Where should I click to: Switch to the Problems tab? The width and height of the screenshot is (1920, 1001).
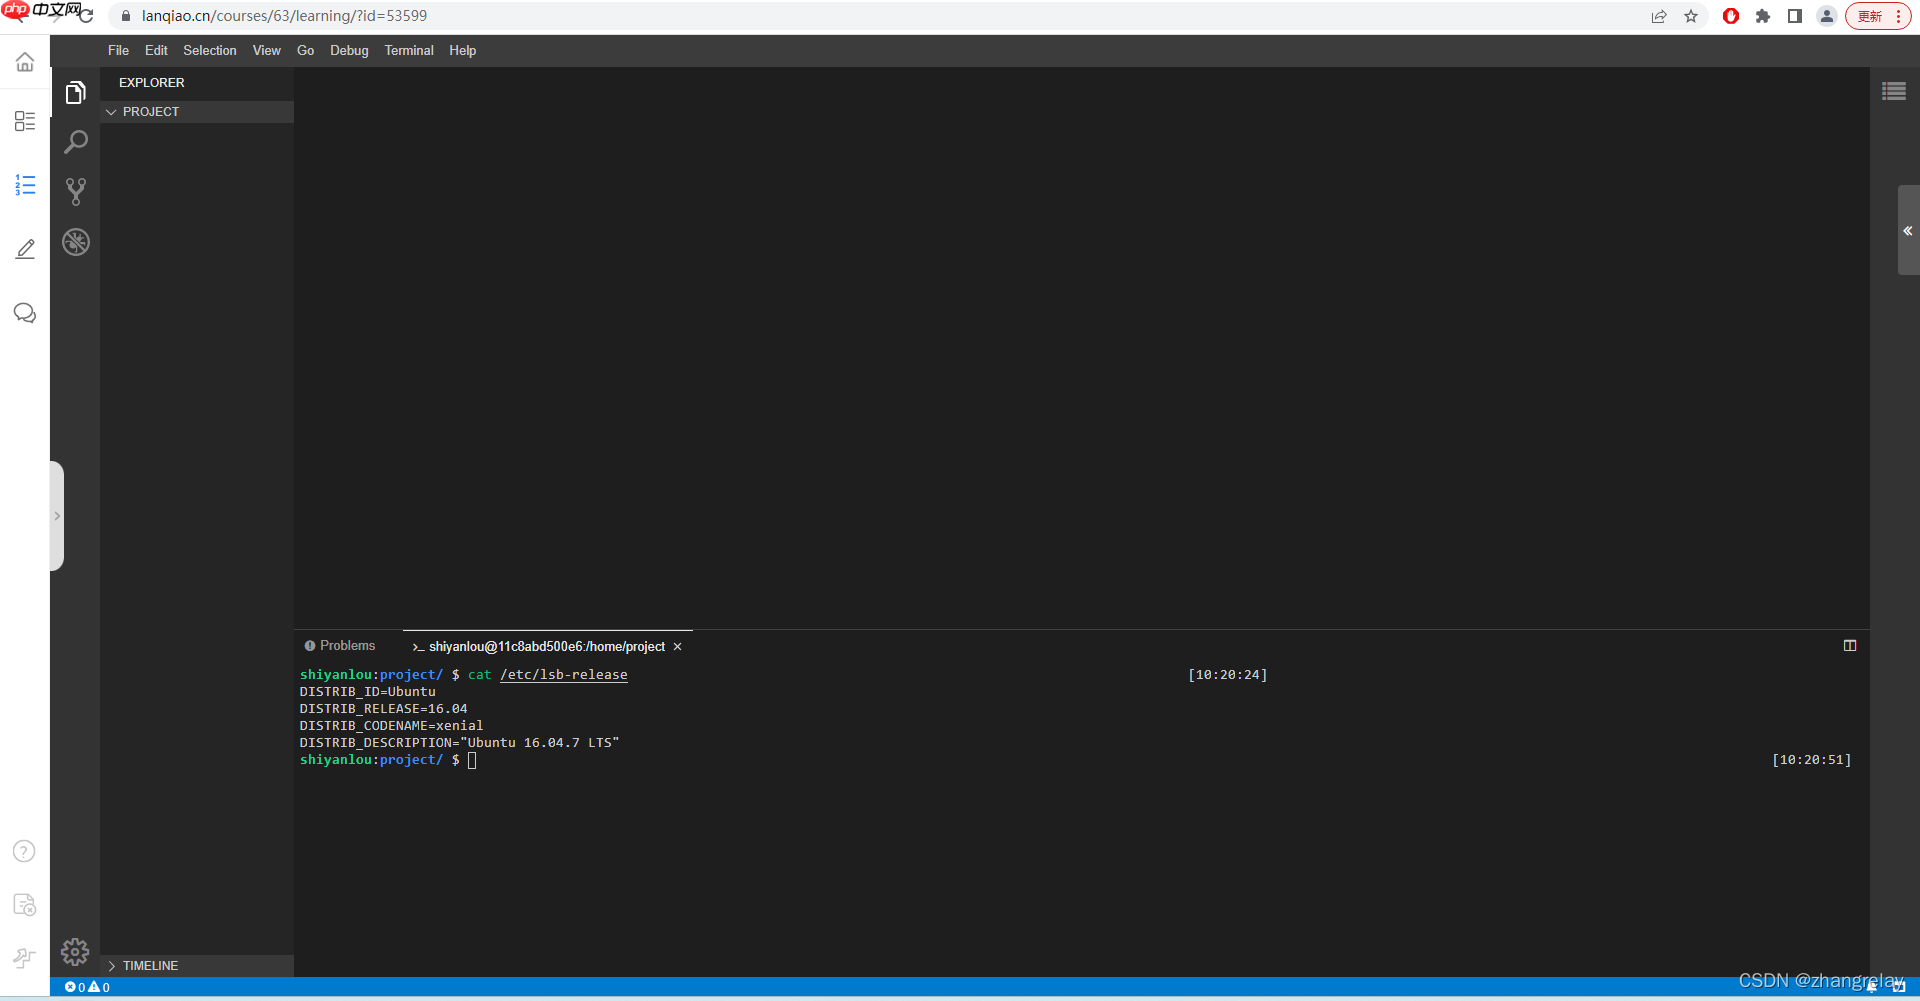click(340, 646)
